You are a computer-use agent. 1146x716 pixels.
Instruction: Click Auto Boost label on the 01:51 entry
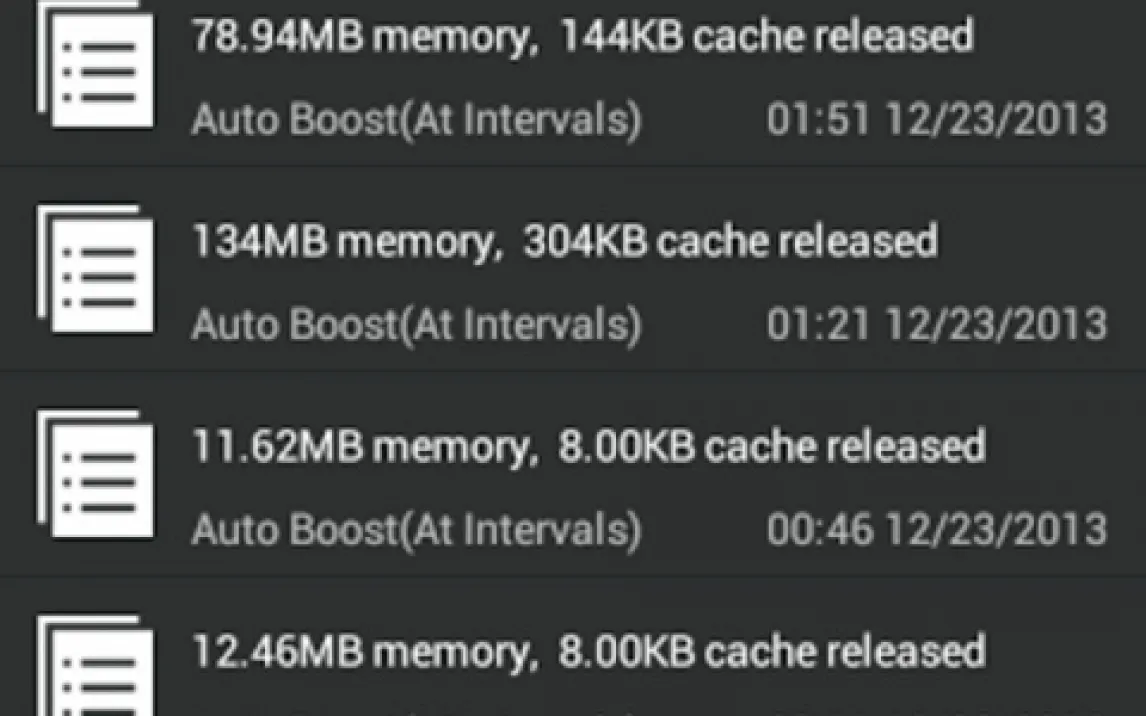(415, 120)
